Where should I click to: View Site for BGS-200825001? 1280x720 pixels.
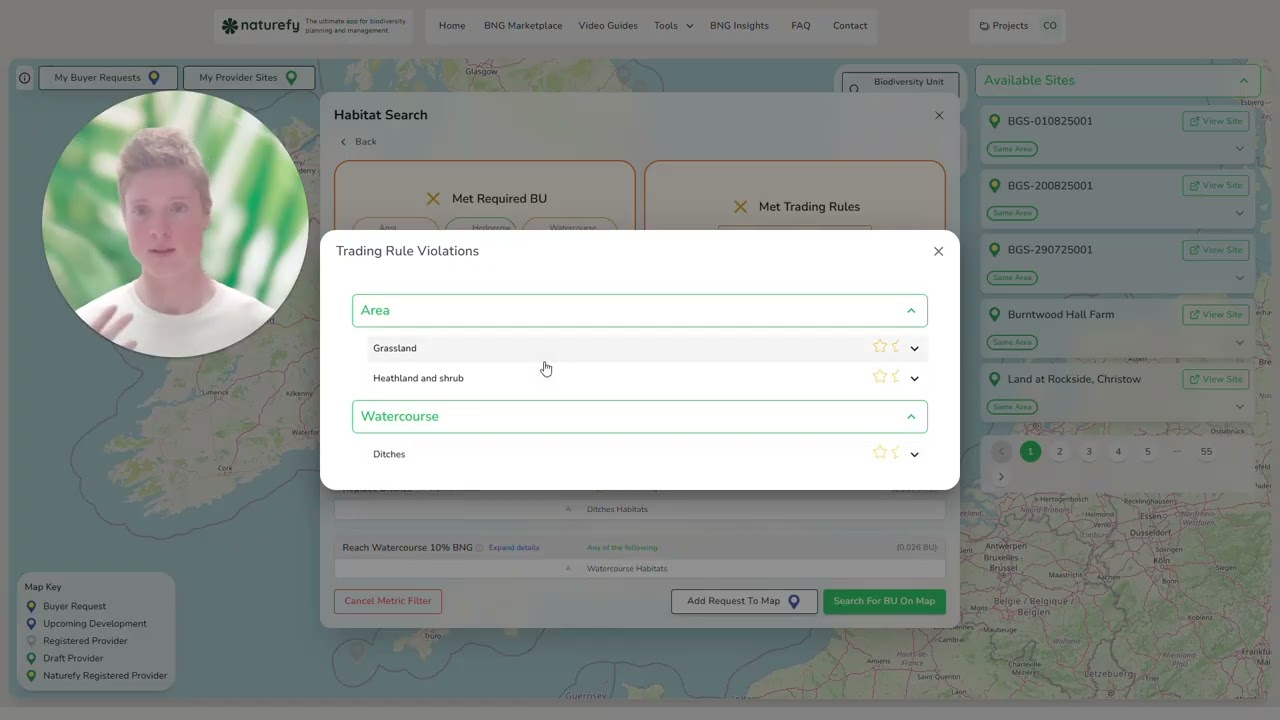(1216, 185)
